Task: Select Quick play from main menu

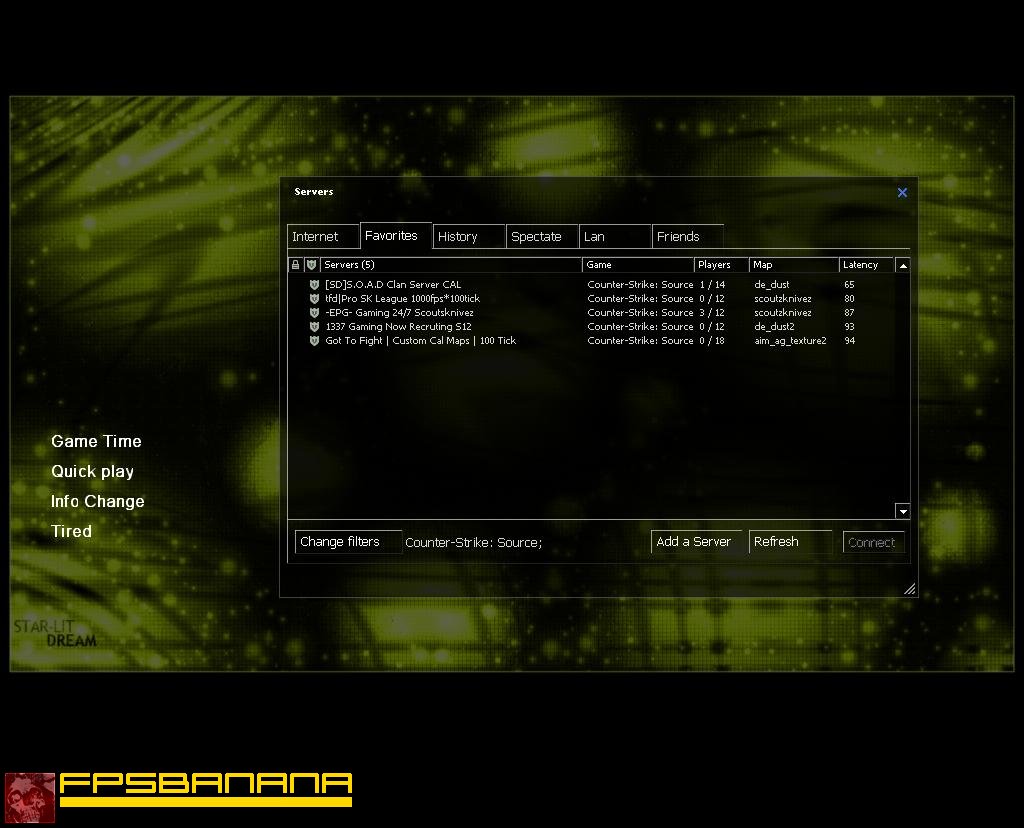Action: [92, 471]
